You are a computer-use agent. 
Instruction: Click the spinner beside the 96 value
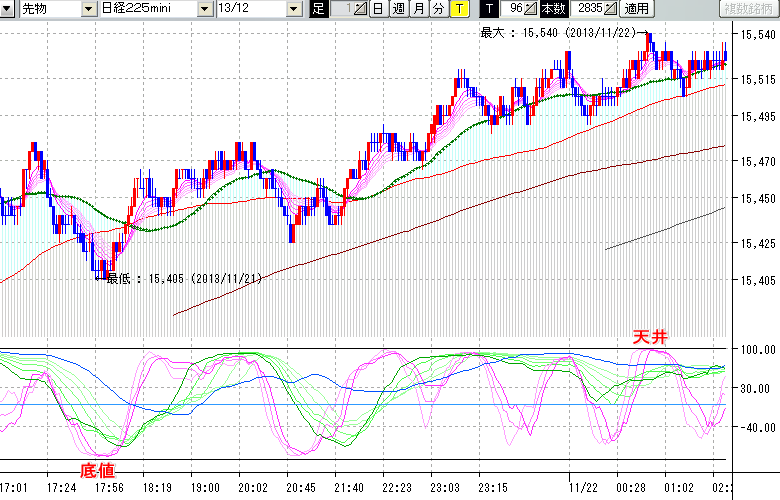tap(531, 9)
